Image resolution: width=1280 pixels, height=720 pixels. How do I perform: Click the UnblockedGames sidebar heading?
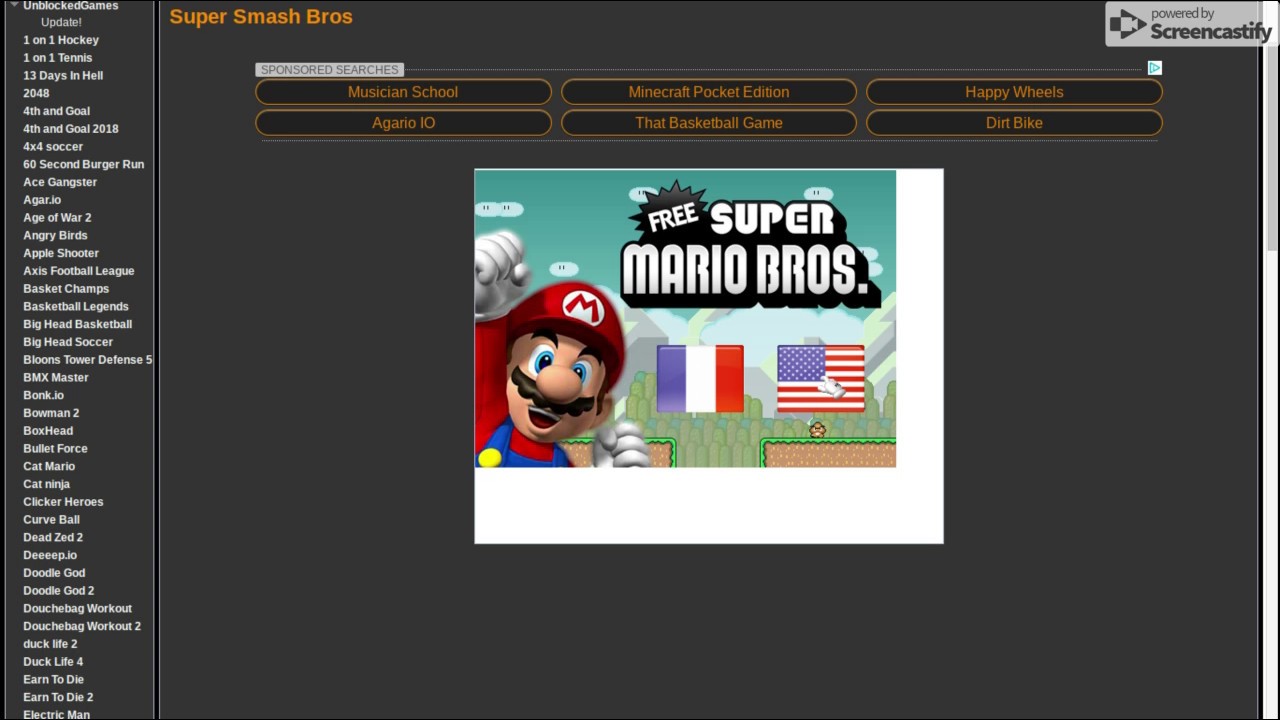tap(70, 6)
